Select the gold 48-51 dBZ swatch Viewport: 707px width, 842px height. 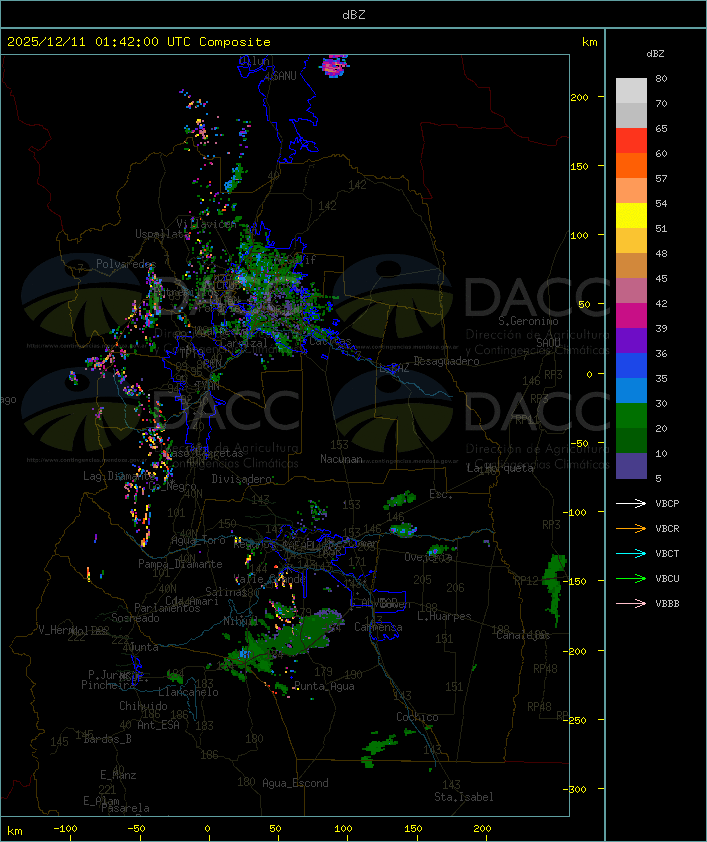631,240
